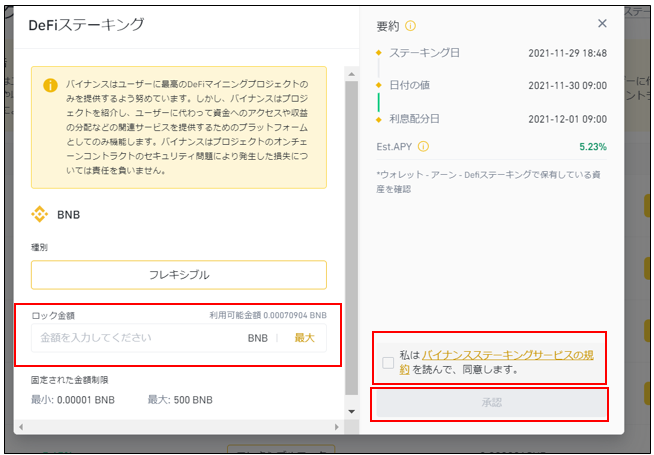Click the staking date 2021-11-29 18:48
The width and height of the screenshot is (654, 455).
click(x=567, y=53)
